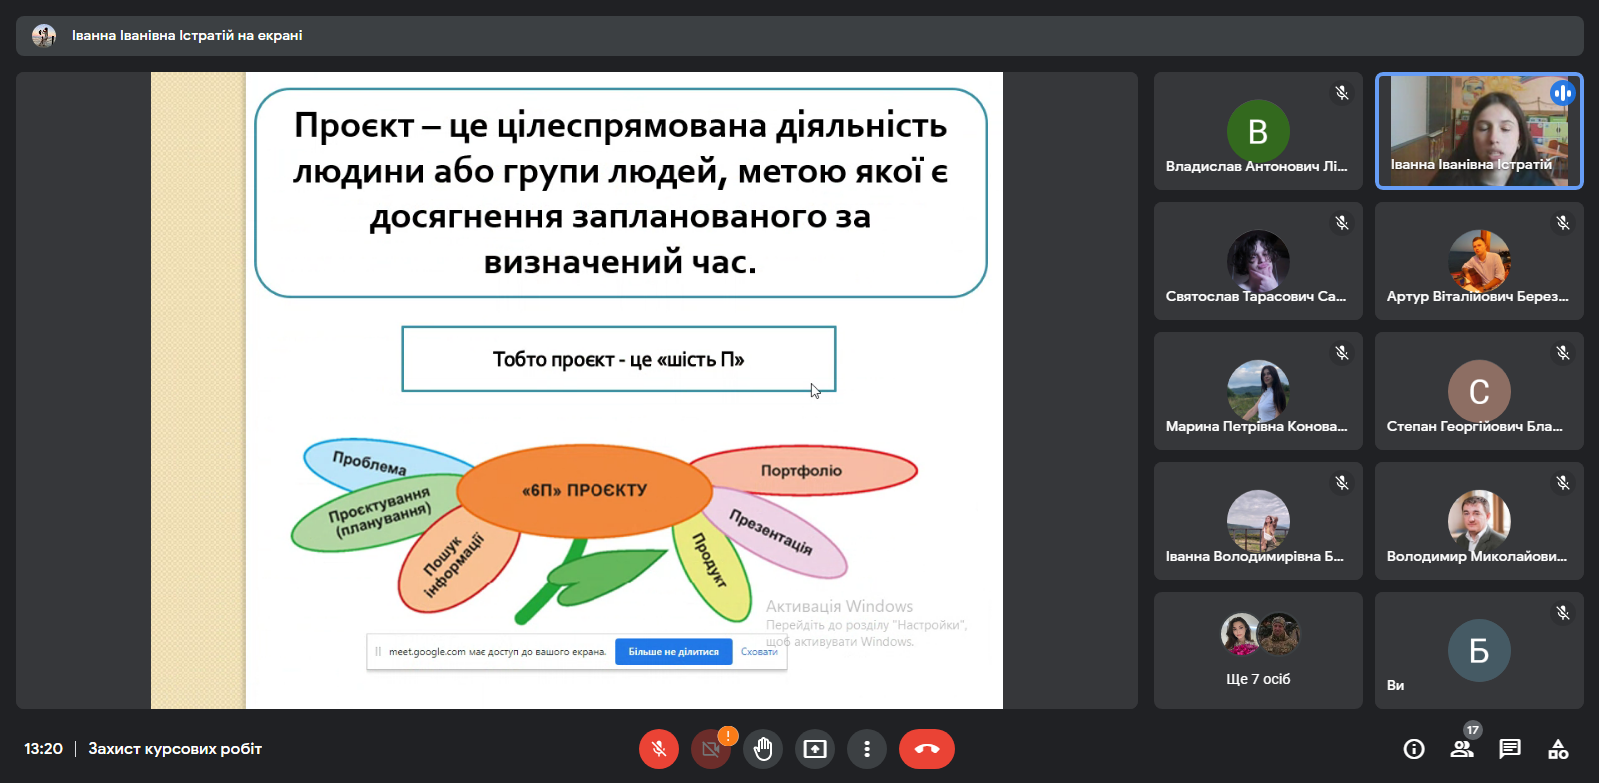Click Святослав Тарасович's profile photo
The image size is (1599, 783).
(x=1258, y=261)
